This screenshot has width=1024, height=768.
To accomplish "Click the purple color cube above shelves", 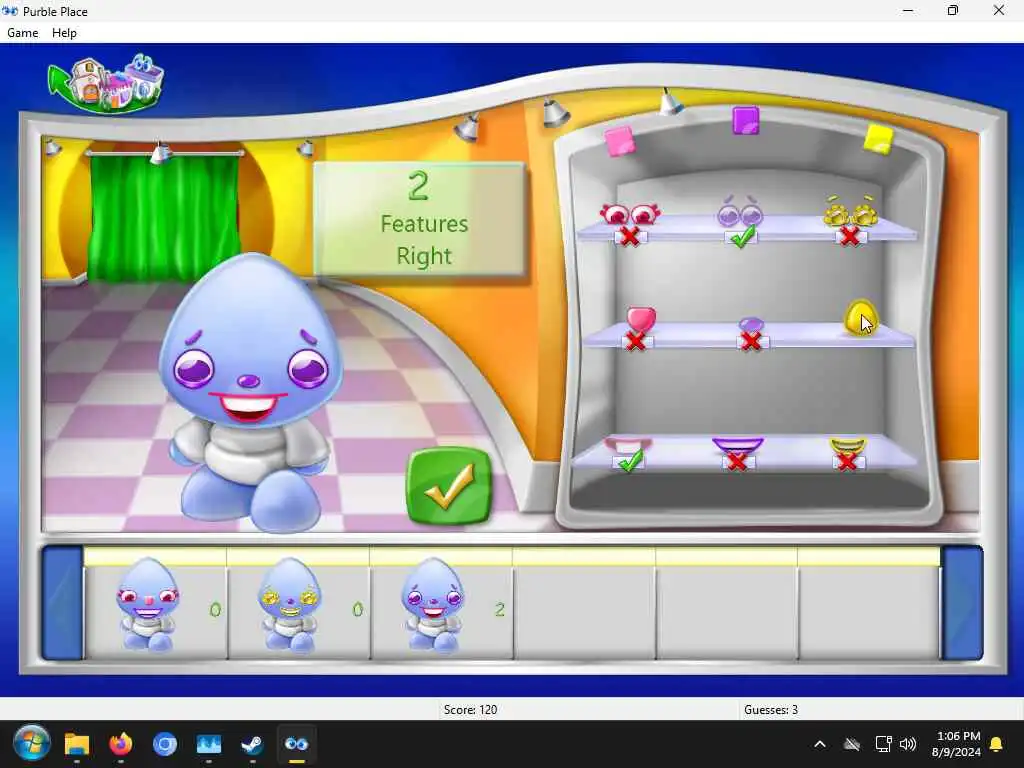I will [746, 121].
